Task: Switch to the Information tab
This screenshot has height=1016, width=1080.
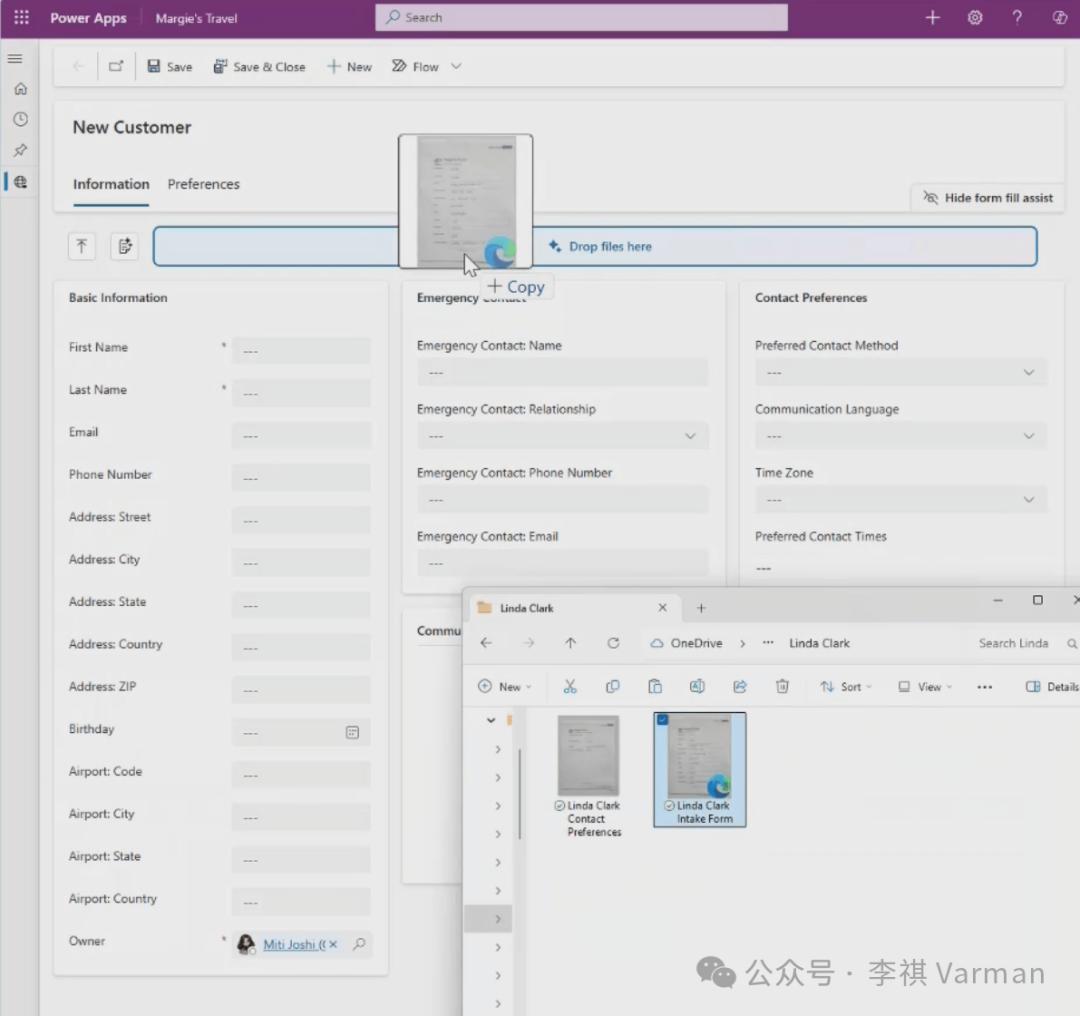Action: point(111,184)
